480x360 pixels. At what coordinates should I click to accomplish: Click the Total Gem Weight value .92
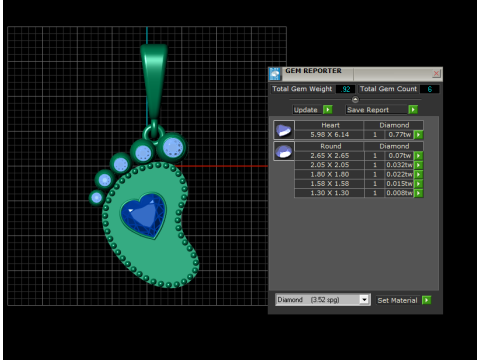click(x=345, y=89)
